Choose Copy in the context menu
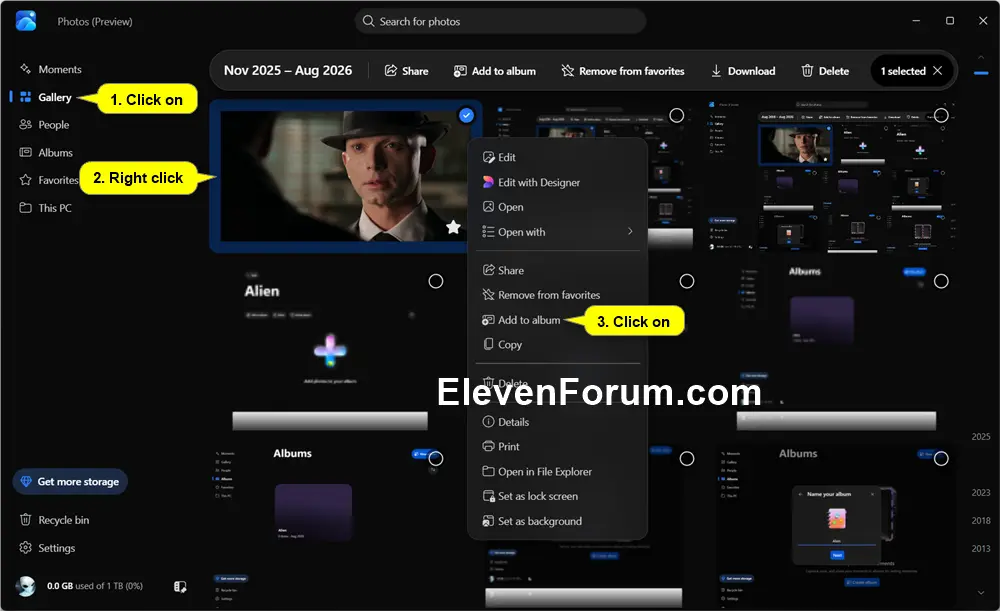 click(557, 344)
